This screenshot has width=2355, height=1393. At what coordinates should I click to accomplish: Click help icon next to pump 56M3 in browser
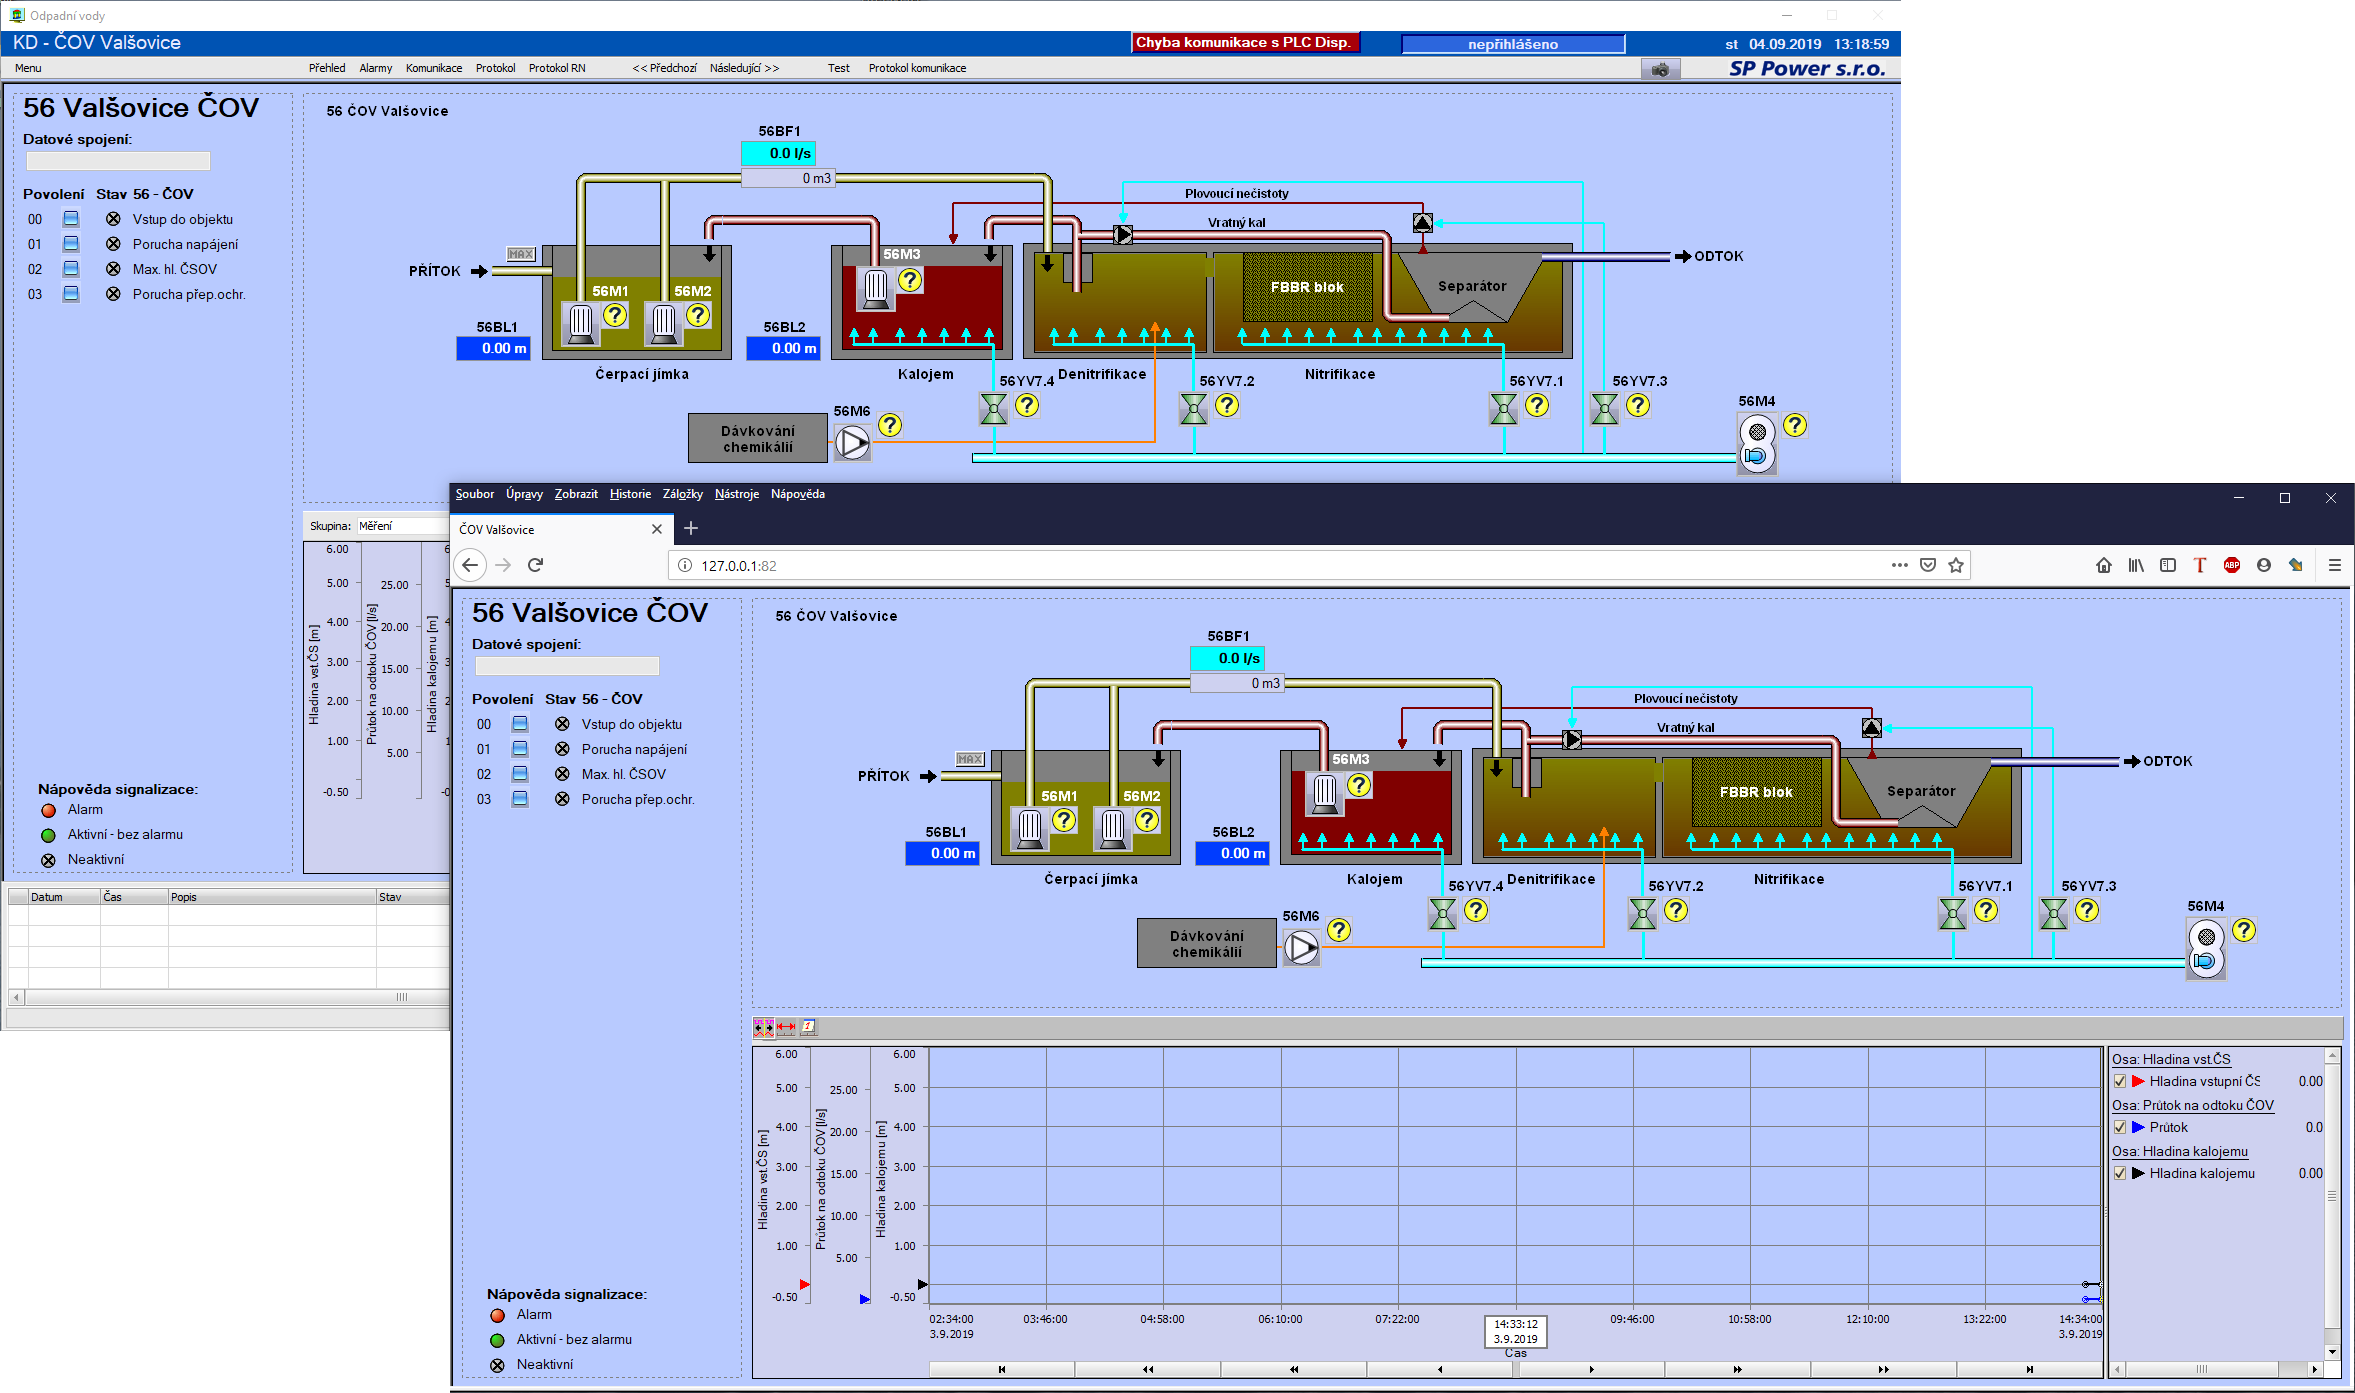[1358, 785]
